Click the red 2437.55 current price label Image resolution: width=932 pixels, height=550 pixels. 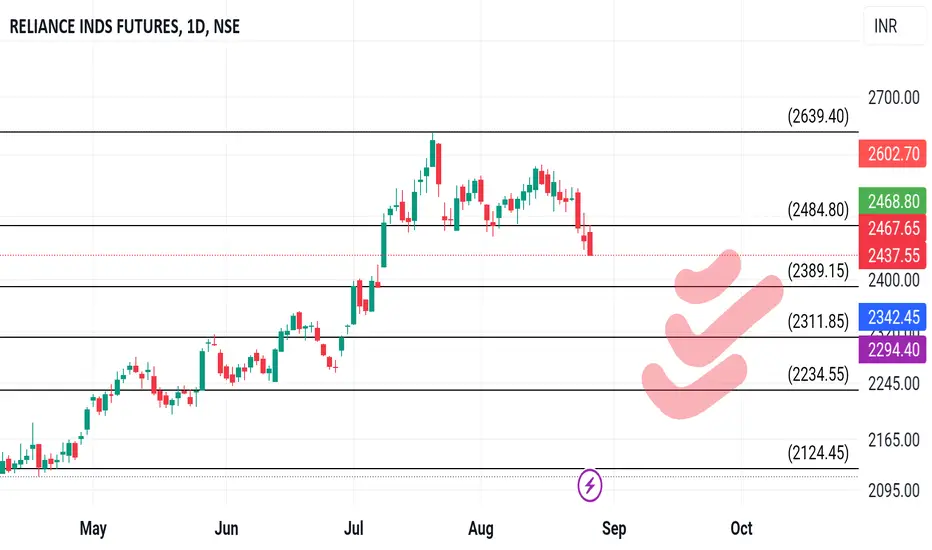pyautogui.click(x=892, y=256)
